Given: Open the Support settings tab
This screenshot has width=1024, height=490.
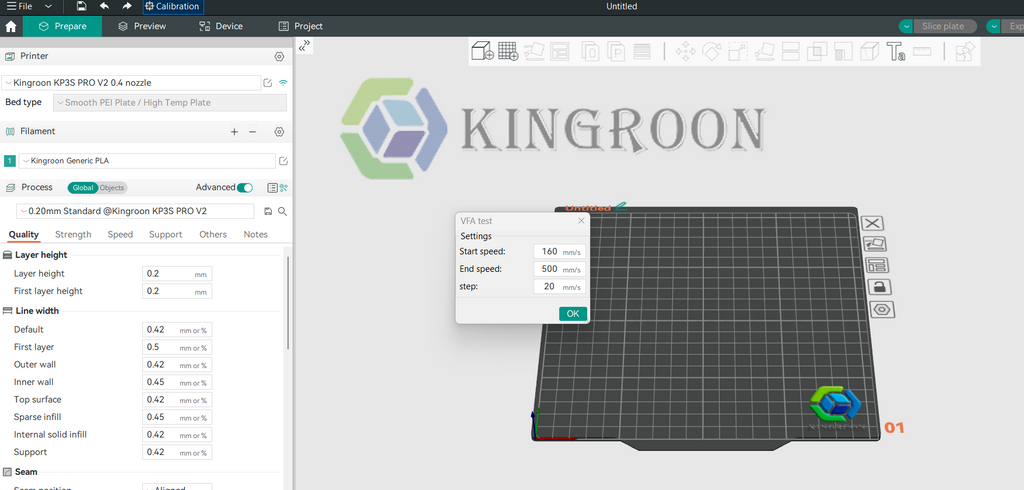Looking at the screenshot, I should coord(165,235).
